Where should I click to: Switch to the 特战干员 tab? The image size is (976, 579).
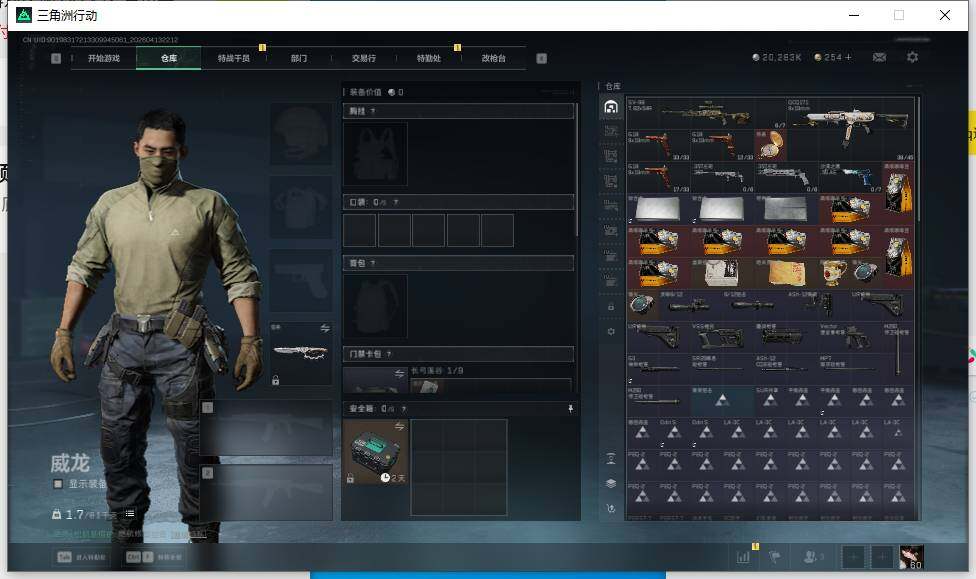[233, 59]
